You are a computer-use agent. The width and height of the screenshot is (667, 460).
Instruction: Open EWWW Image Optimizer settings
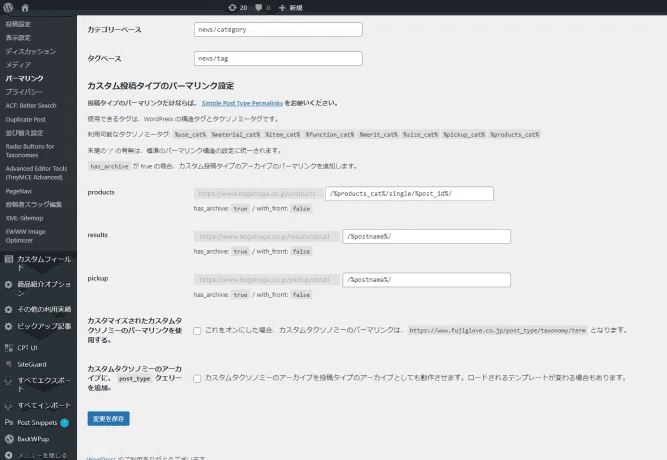25,236
